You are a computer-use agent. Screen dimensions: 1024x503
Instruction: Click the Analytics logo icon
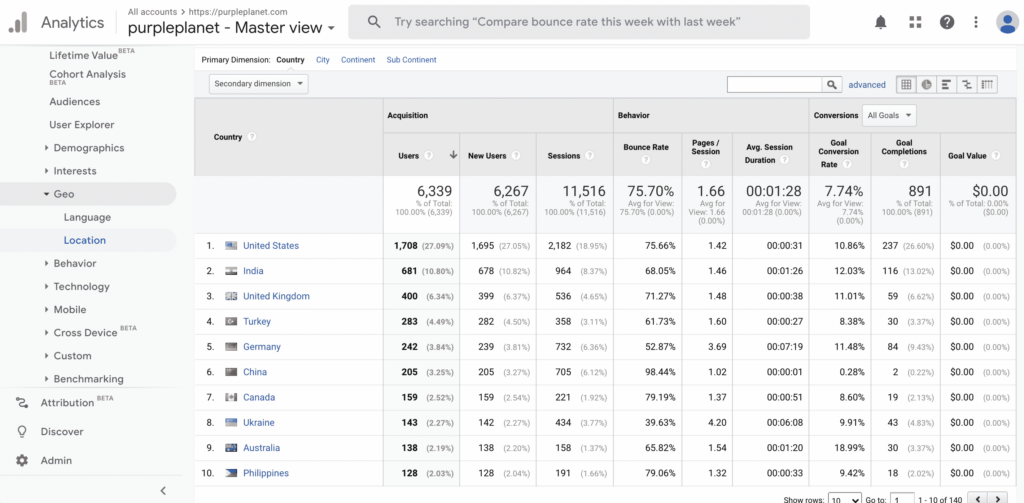(x=18, y=23)
